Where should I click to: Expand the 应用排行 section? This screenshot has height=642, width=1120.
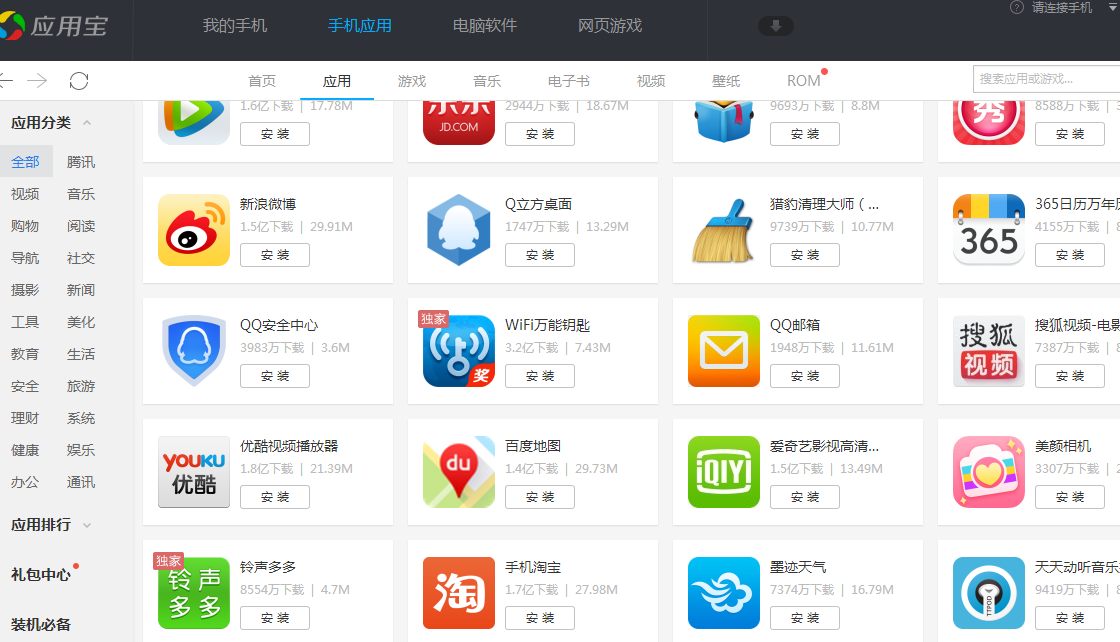pyautogui.click(x=87, y=525)
